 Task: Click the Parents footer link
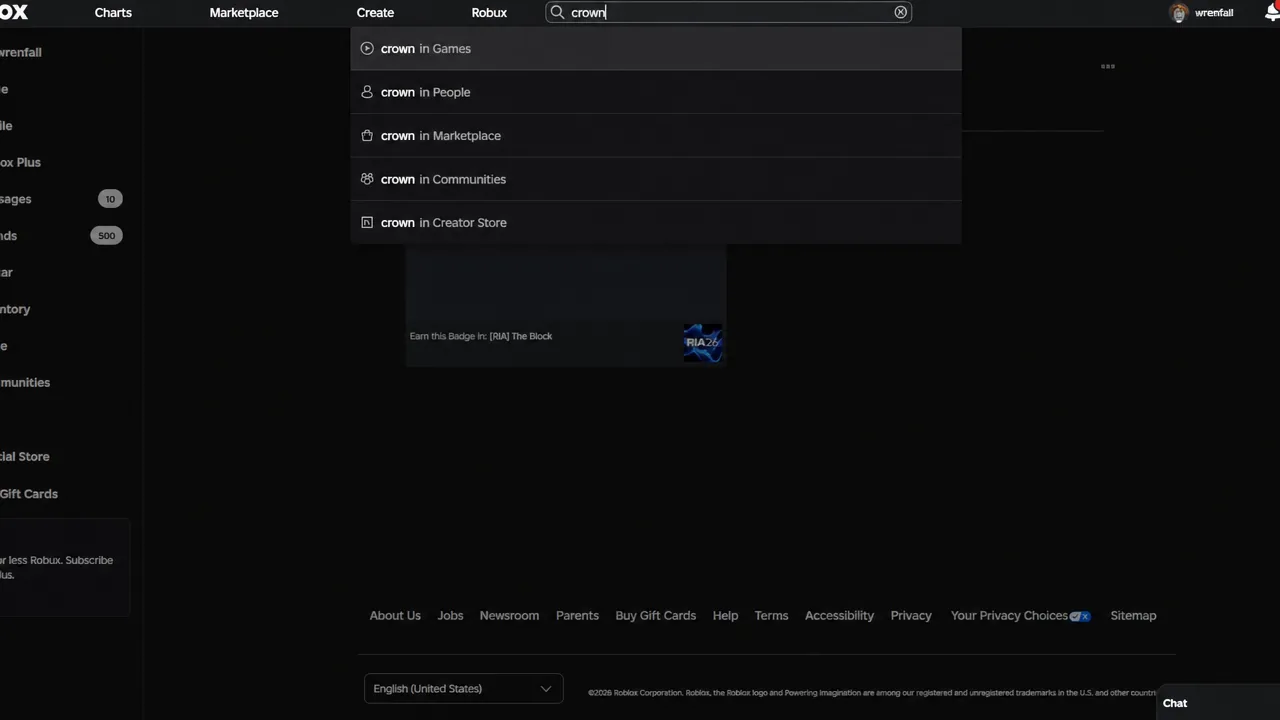coord(577,615)
